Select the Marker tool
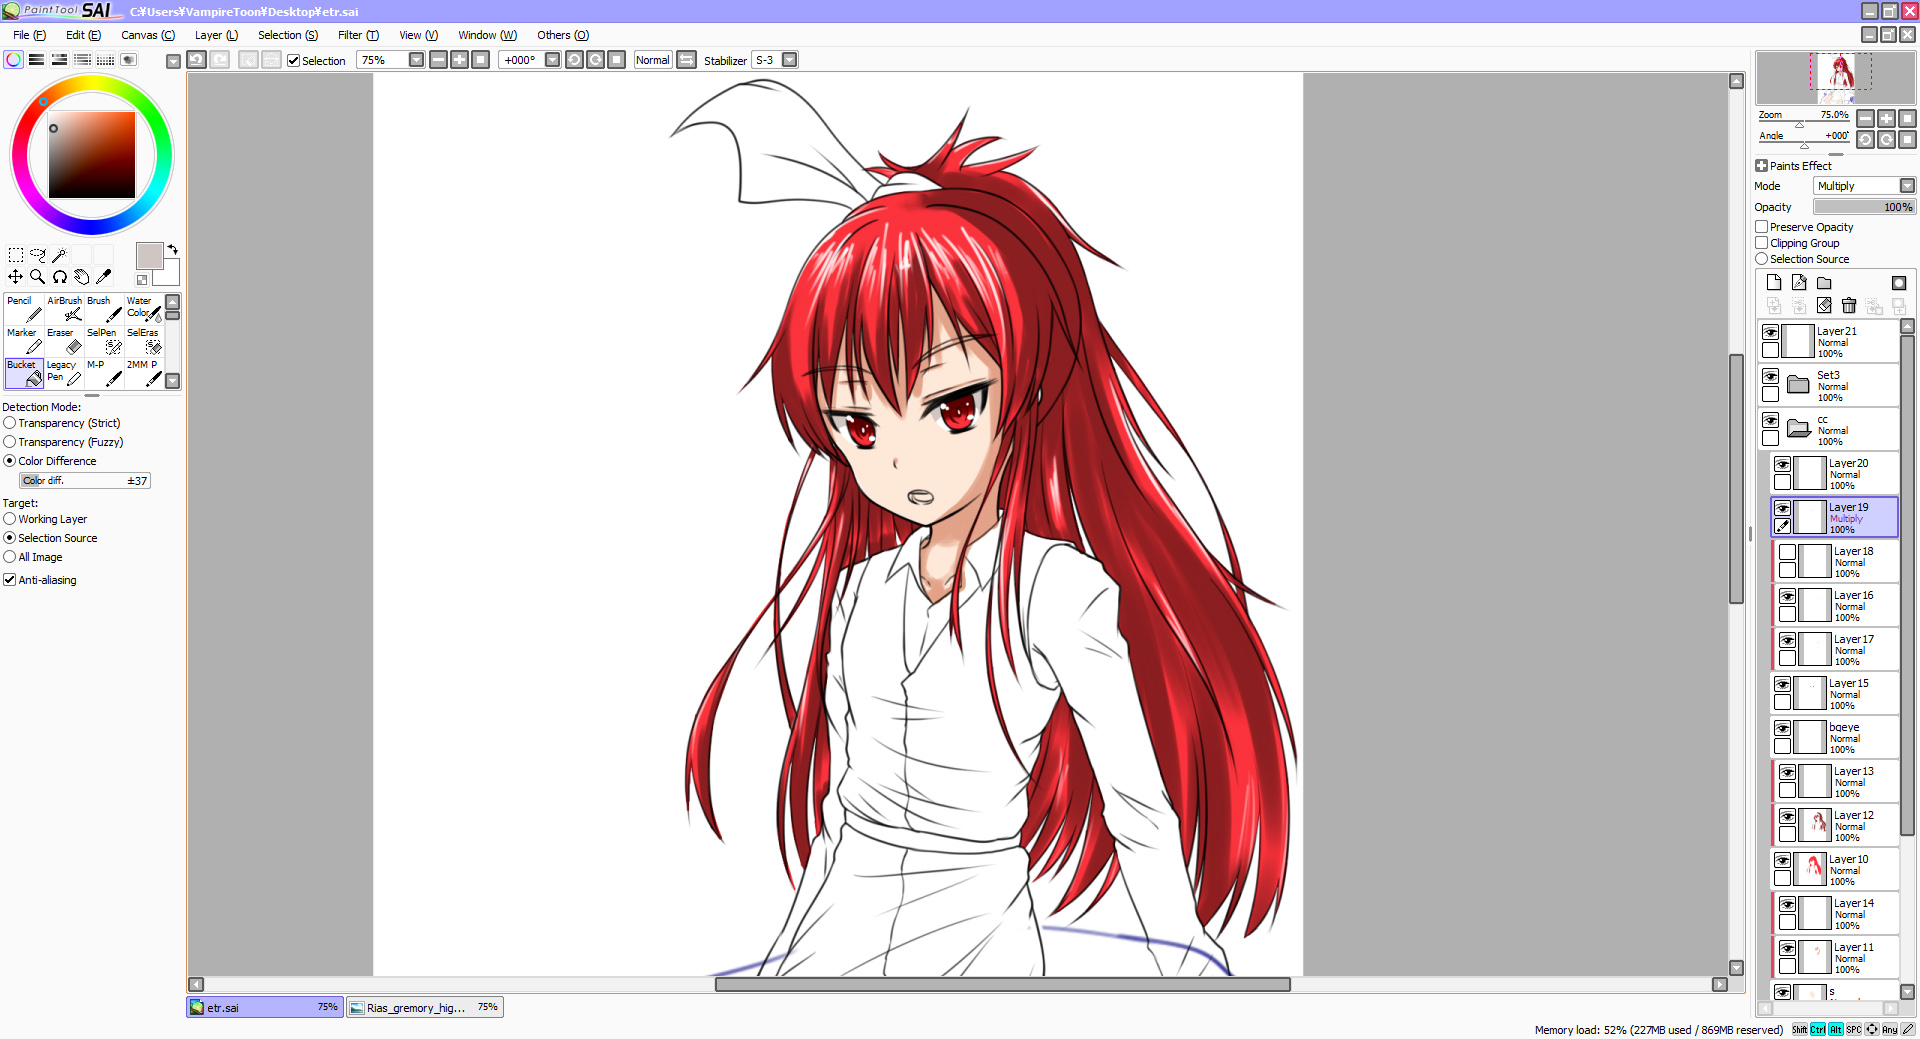This screenshot has width=1920, height=1039. [x=24, y=341]
